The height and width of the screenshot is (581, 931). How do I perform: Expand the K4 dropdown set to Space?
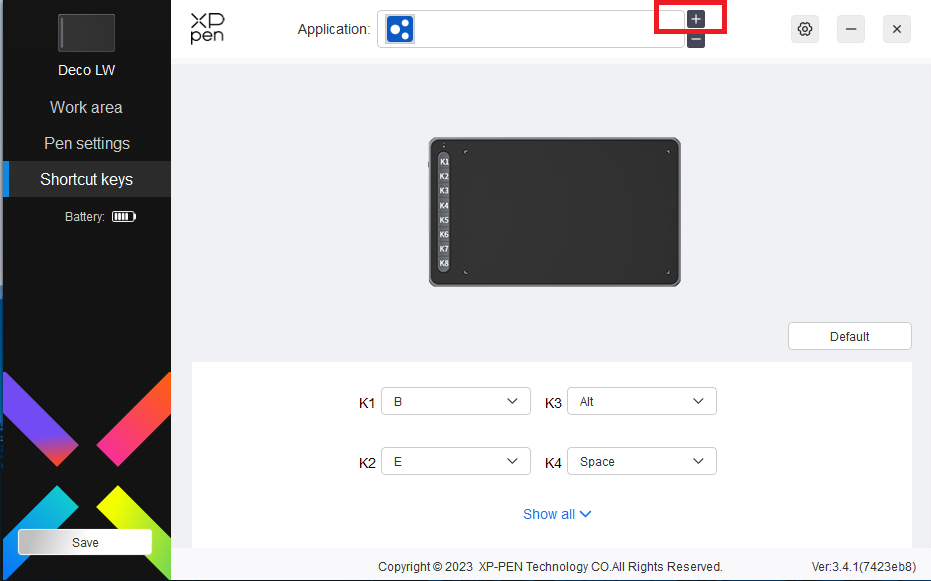click(x=642, y=461)
